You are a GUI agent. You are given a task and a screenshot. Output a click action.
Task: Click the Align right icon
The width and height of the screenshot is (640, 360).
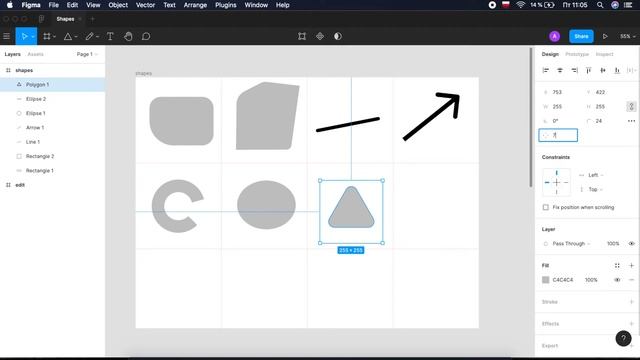tap(574, 70)
